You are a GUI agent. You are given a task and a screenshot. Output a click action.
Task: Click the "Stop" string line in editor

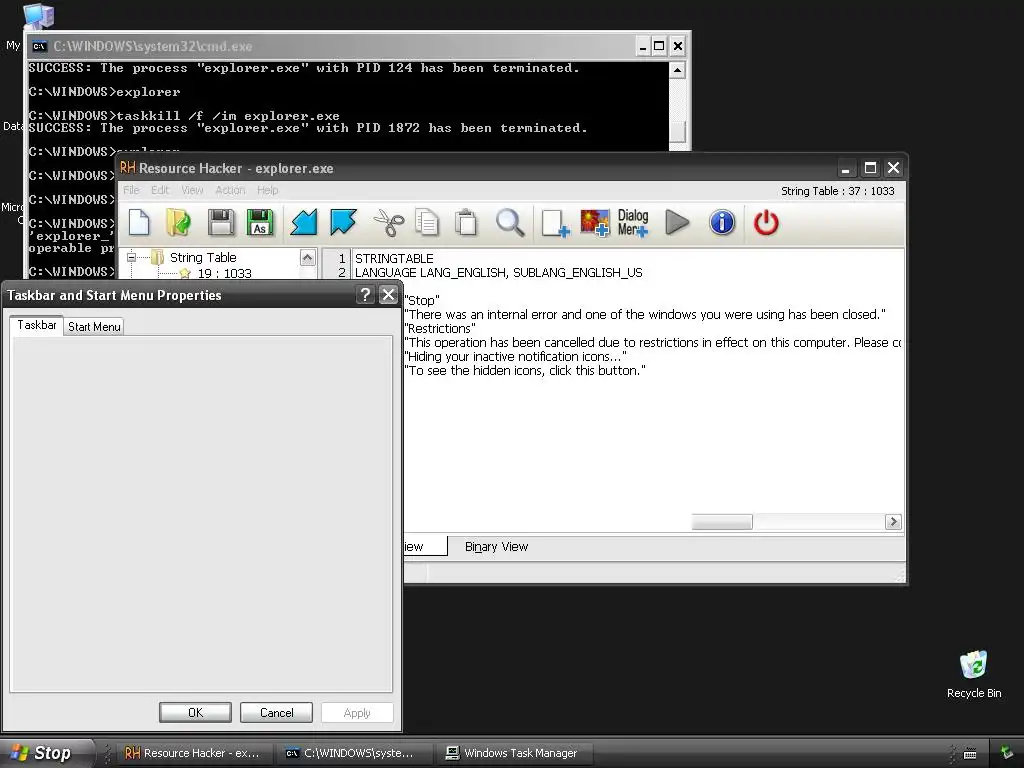422,300
